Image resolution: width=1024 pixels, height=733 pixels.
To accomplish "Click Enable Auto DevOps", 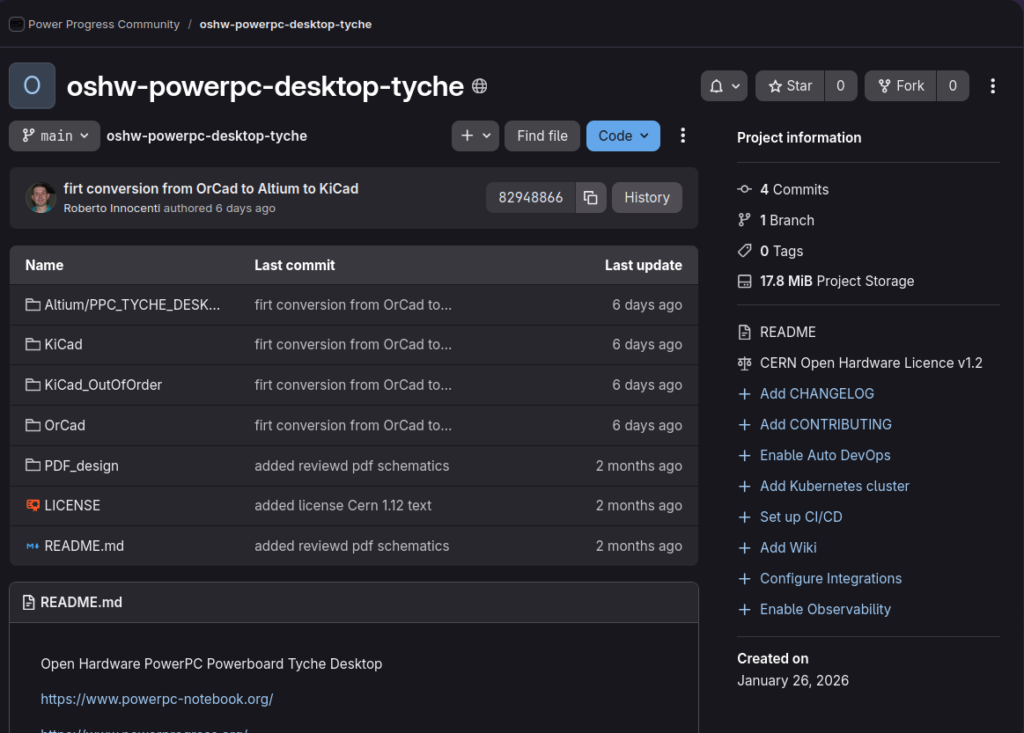I will pyautogui.click(x=825, y=455).
